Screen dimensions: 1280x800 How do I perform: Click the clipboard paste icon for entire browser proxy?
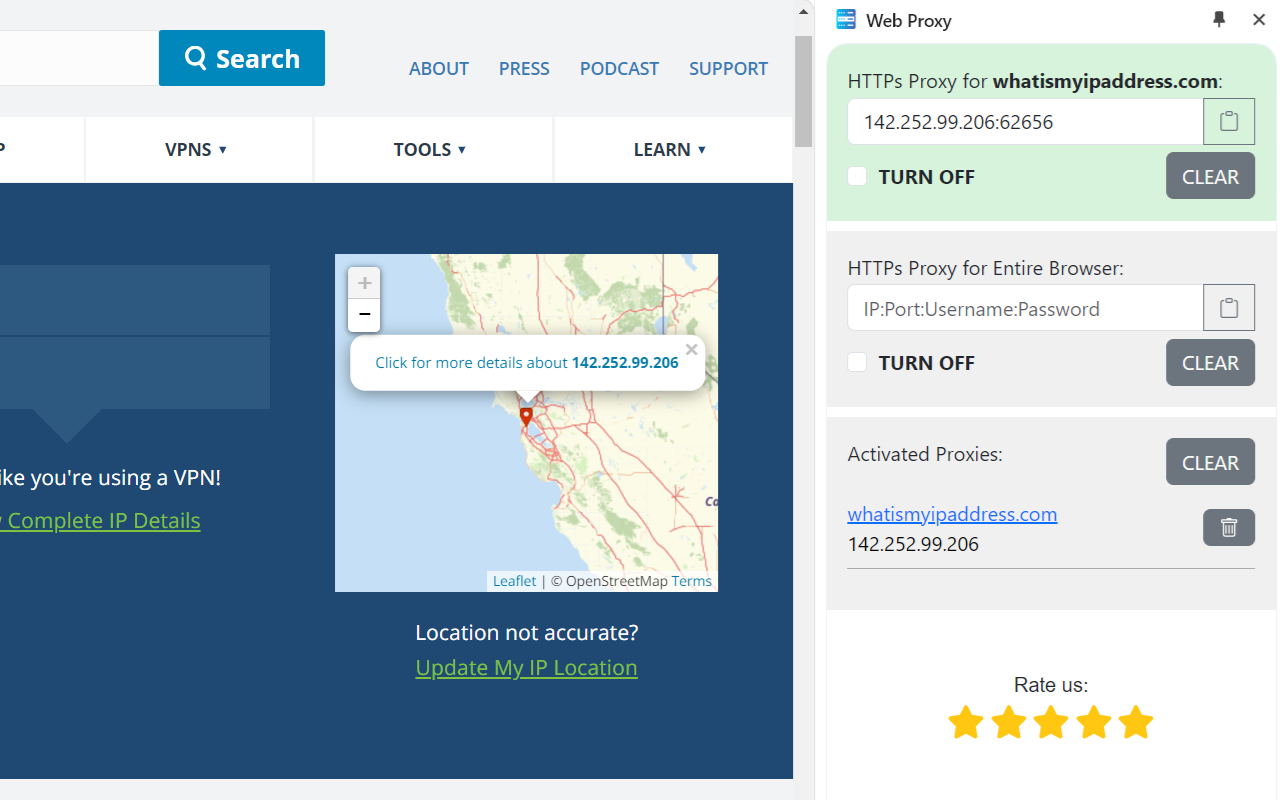tap(1229, 308)
